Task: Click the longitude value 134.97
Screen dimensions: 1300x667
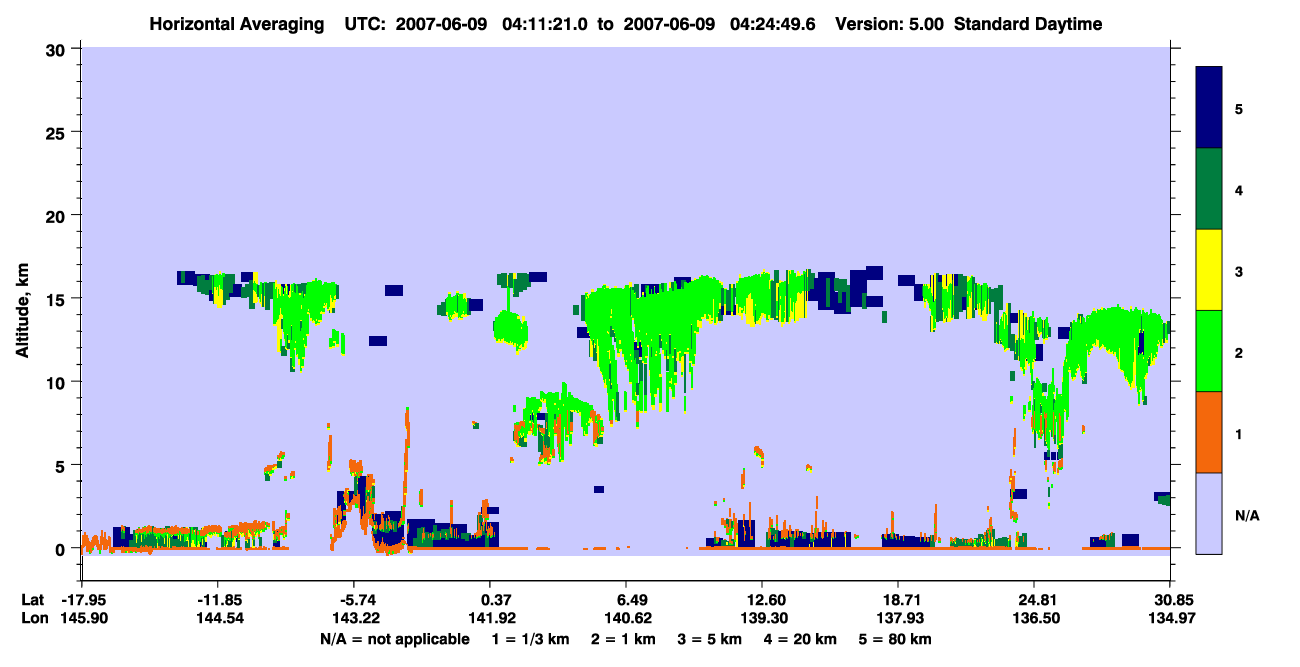Action: 1170,618
